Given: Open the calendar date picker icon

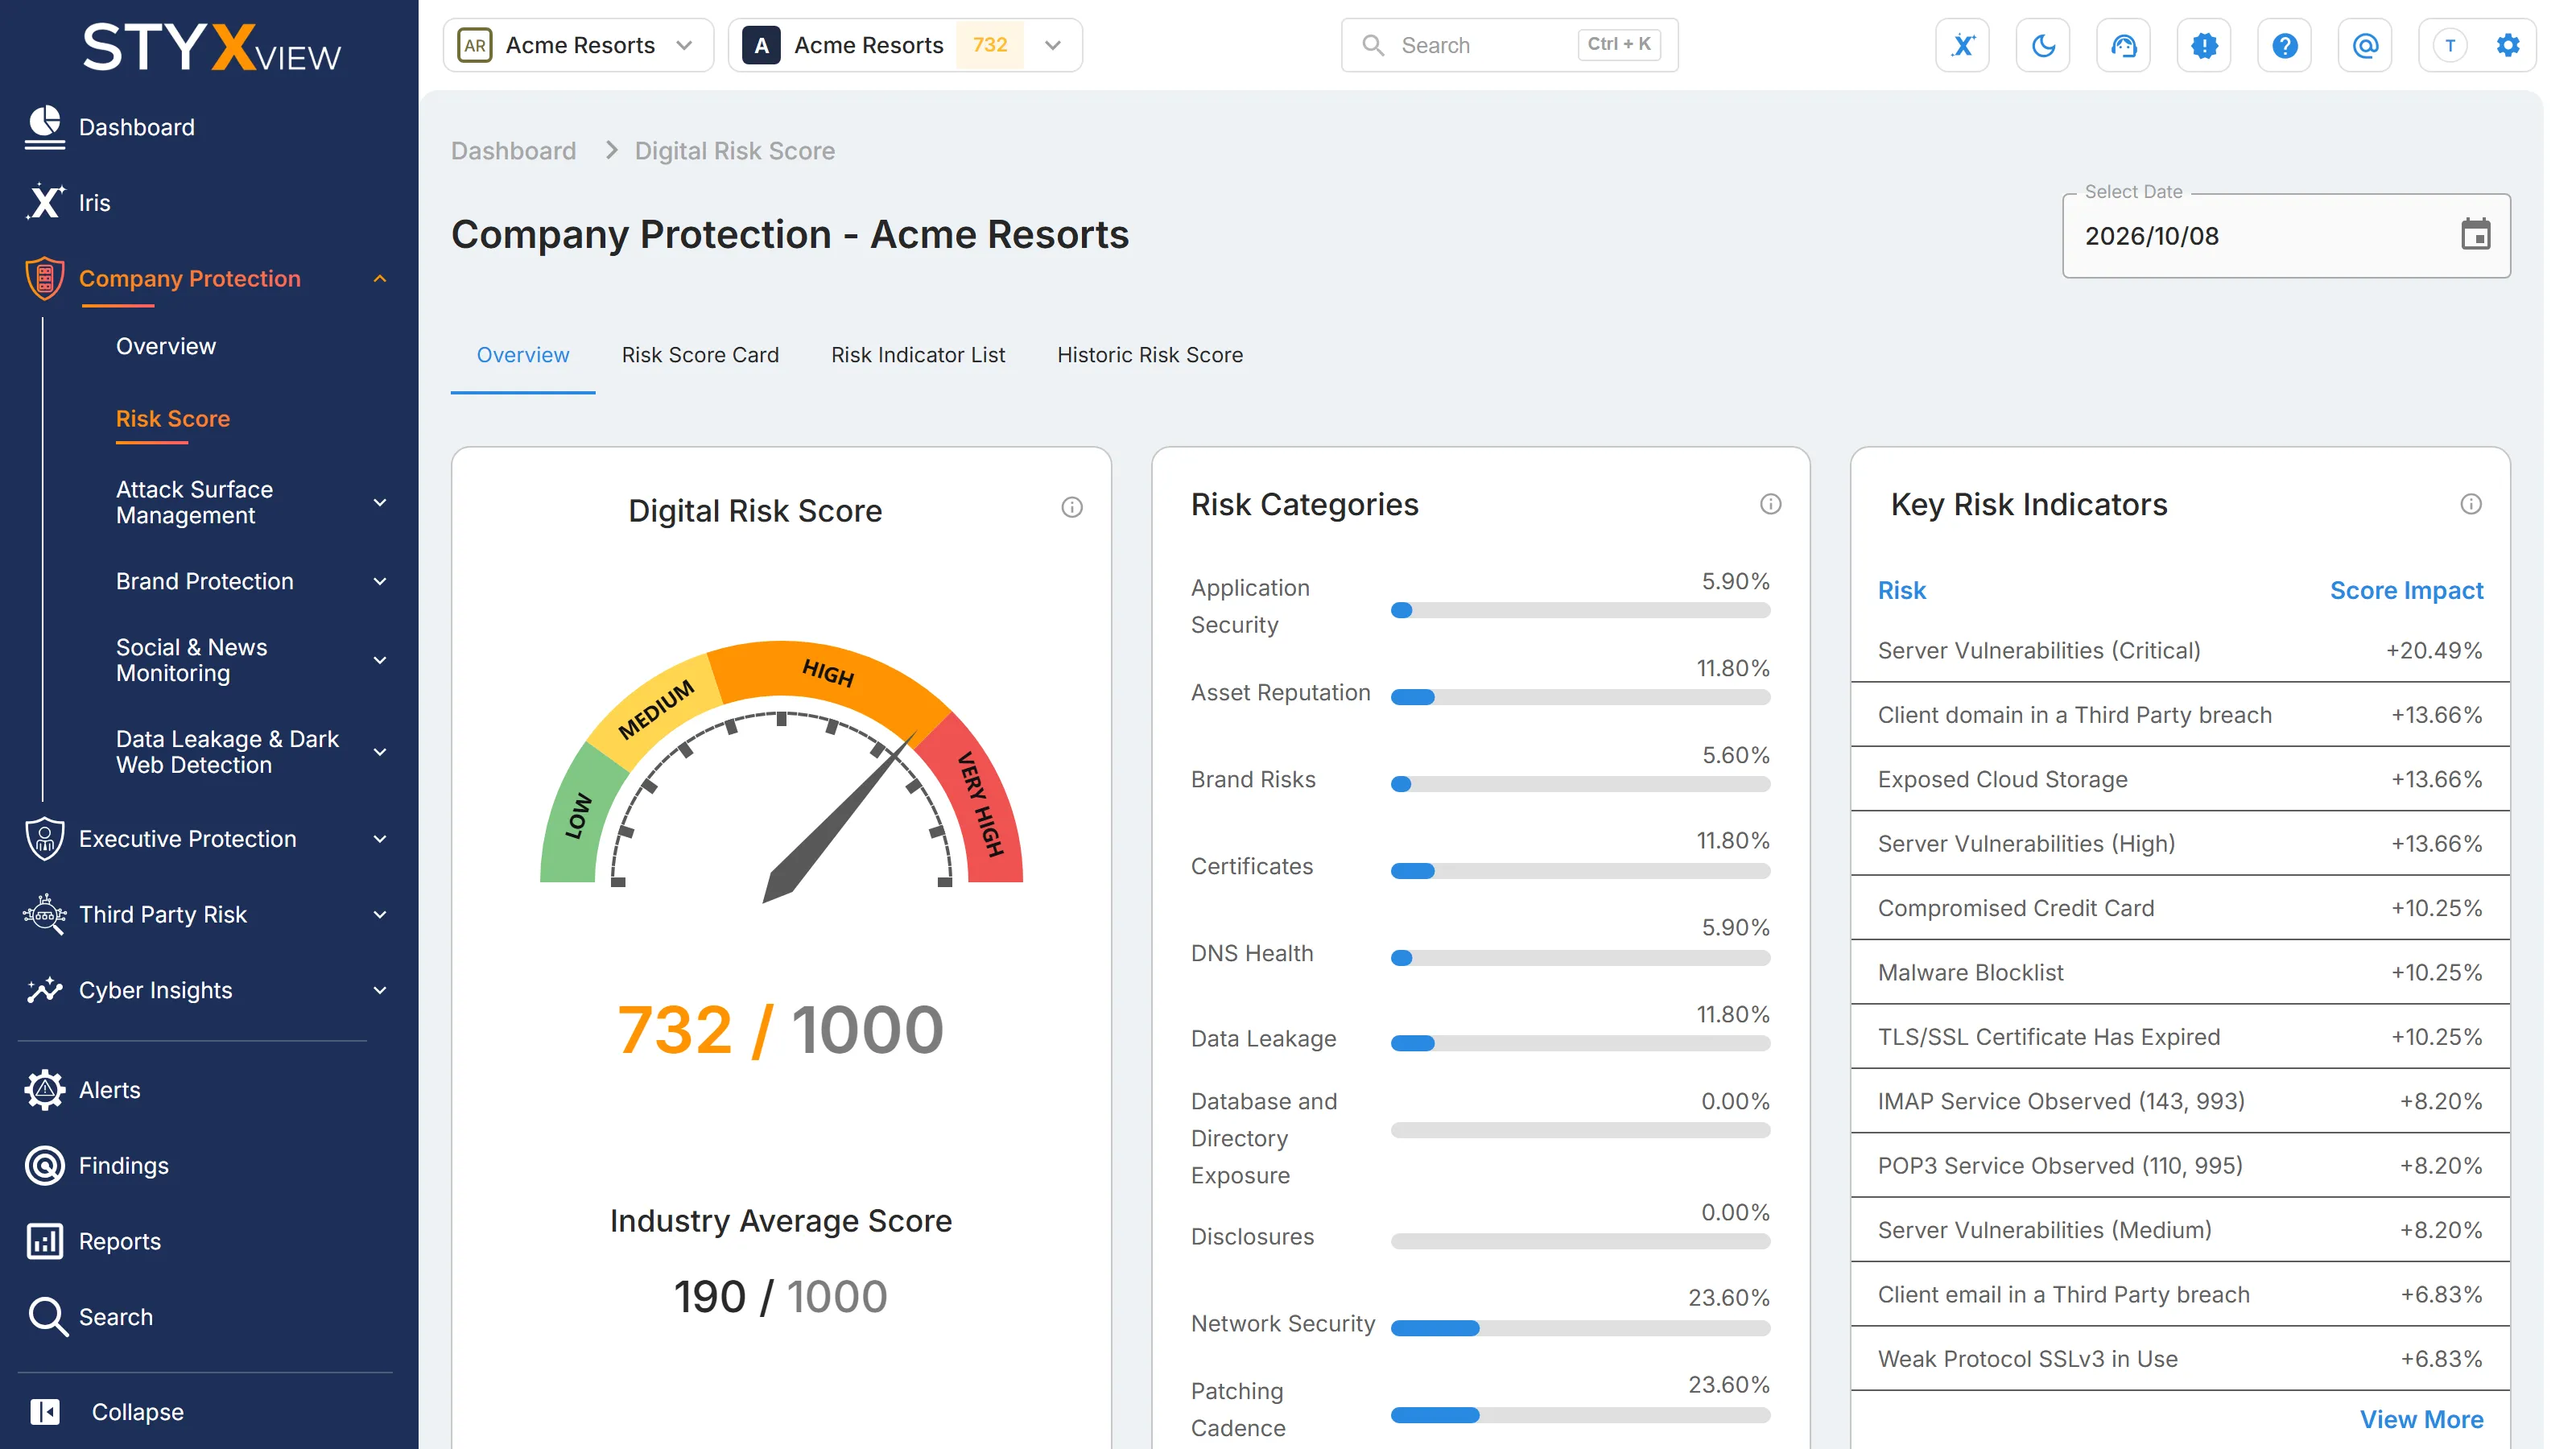Looking at the screenshot, I should point(2476,235).
